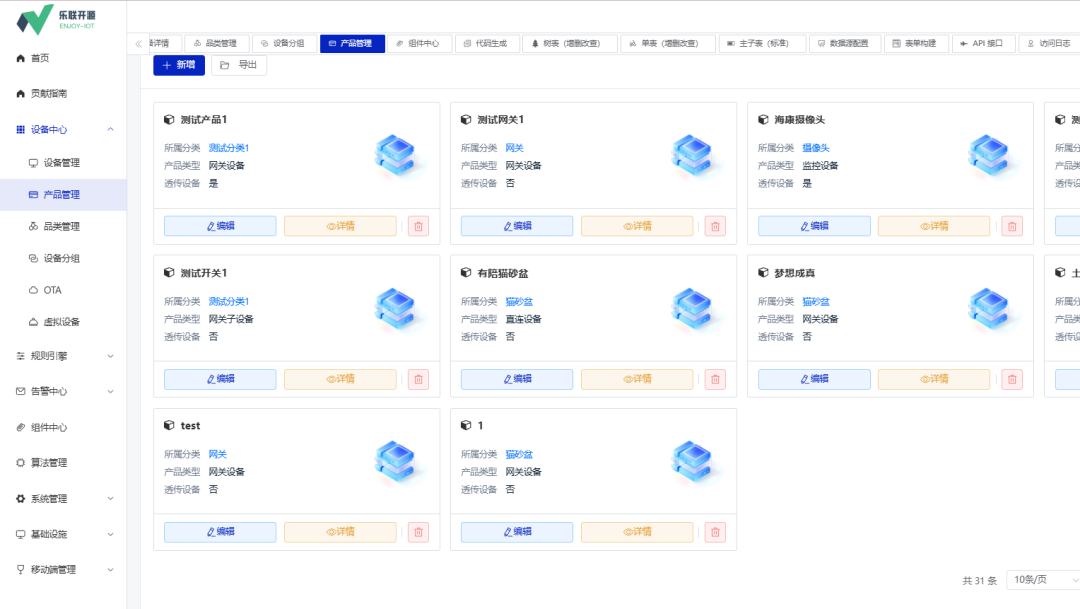Click trash icon on 测试开关1 card

pyautogui.click(x=418, y=379)
